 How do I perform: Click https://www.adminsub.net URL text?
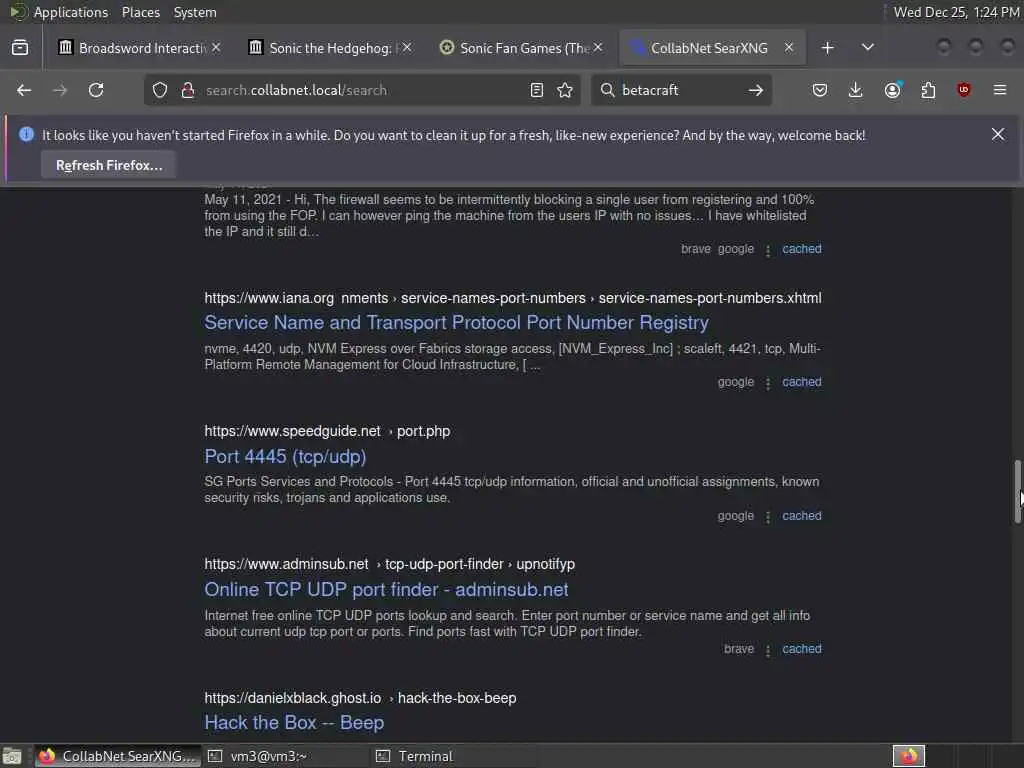[286, 564]
